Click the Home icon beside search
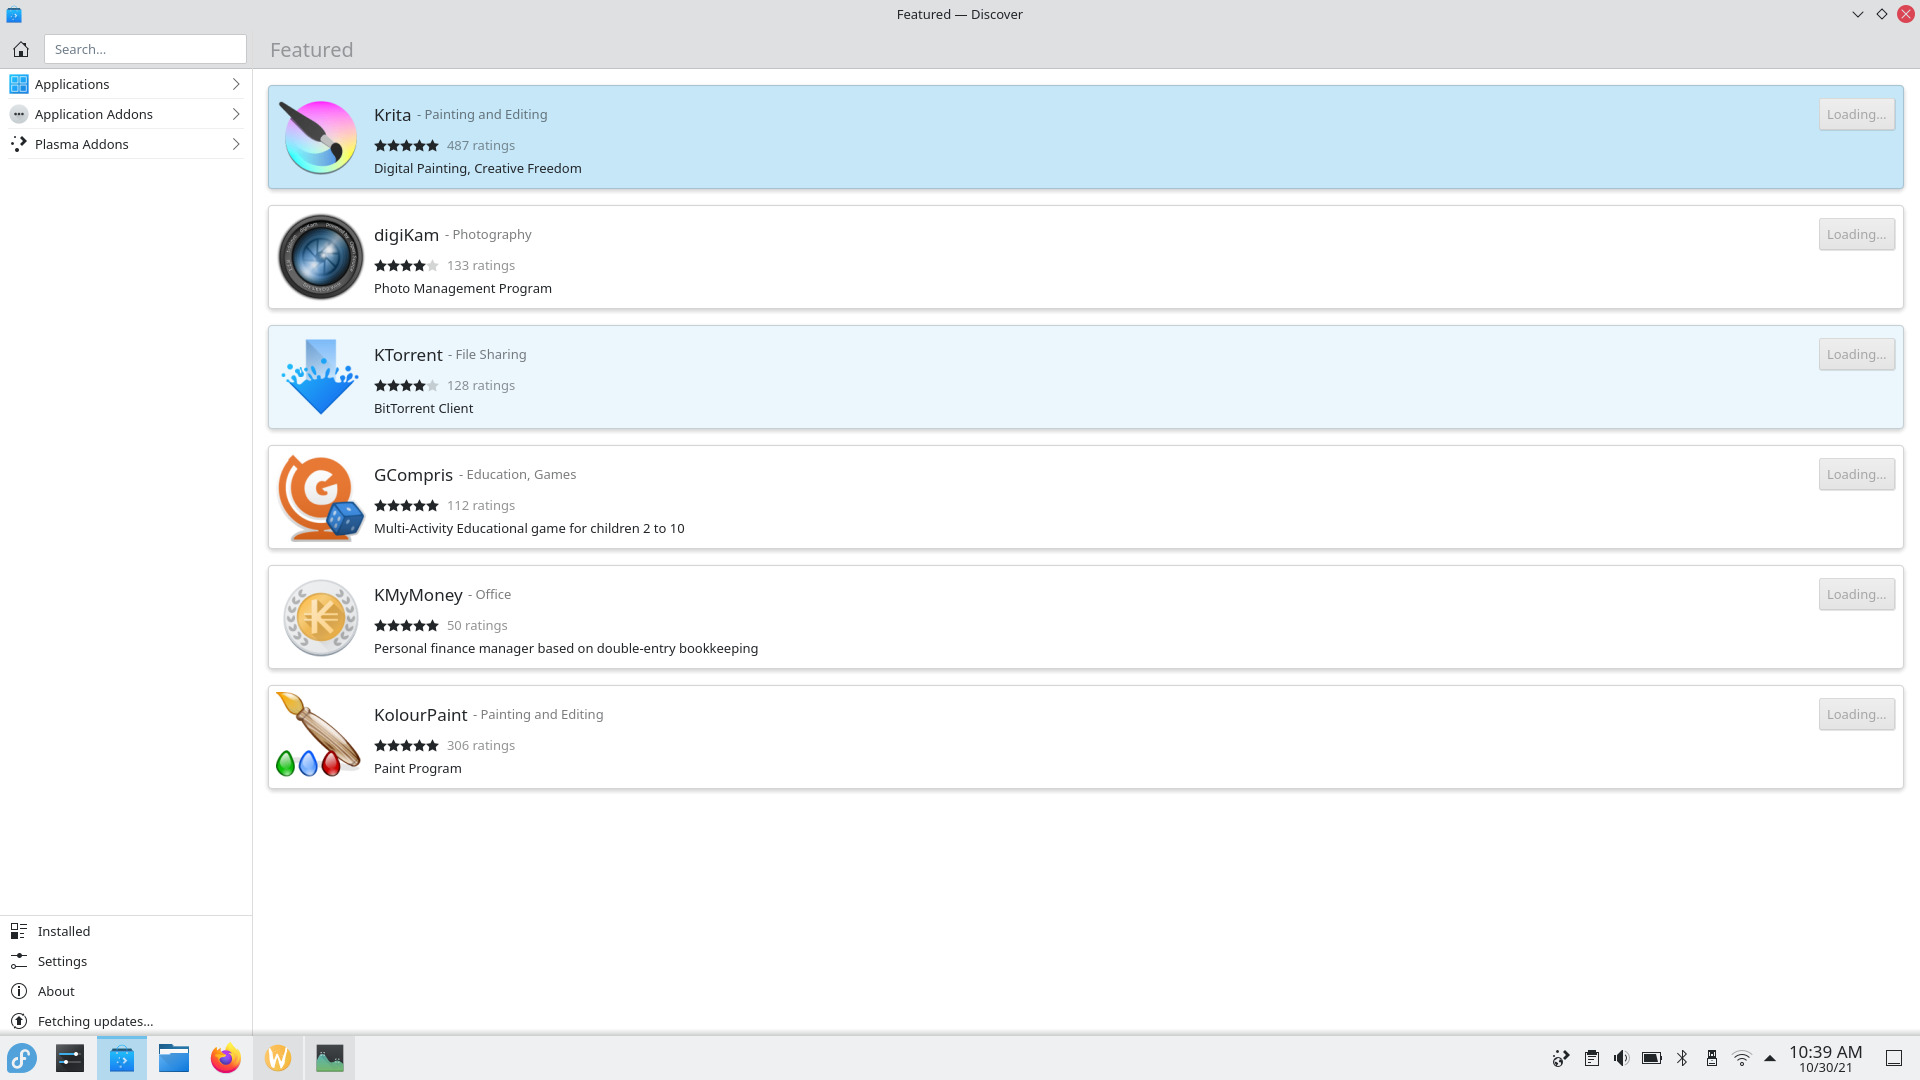Screen dimensions: 1920x1080 (21, 49)
